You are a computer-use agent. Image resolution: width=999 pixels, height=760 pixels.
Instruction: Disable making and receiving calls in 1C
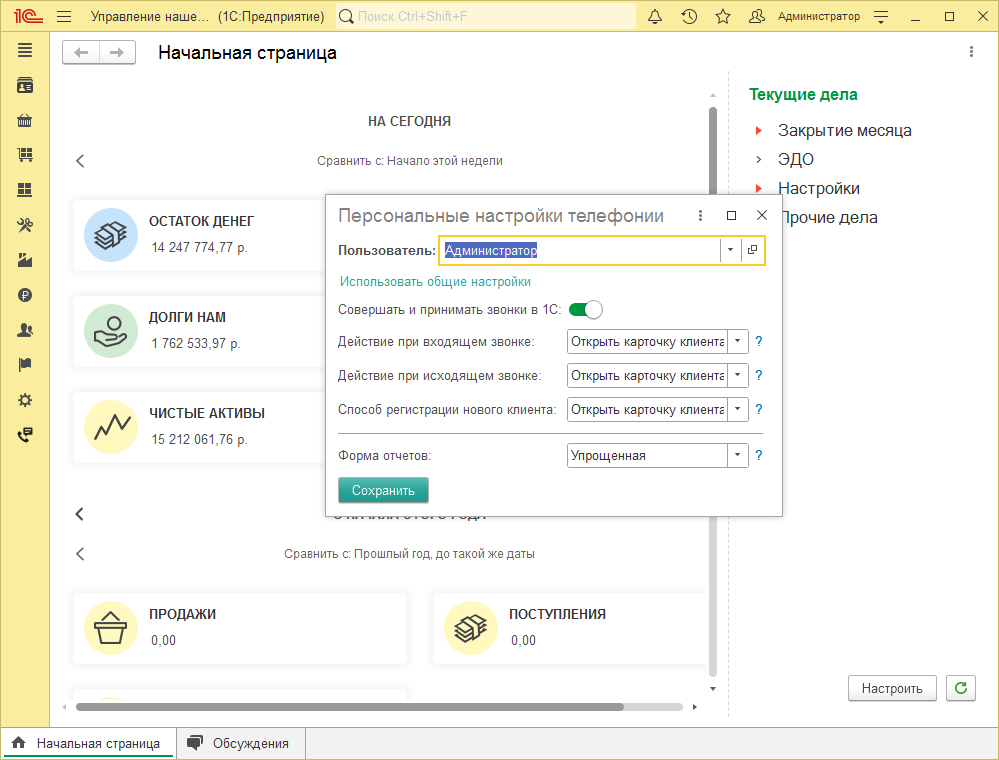[585, 310]
